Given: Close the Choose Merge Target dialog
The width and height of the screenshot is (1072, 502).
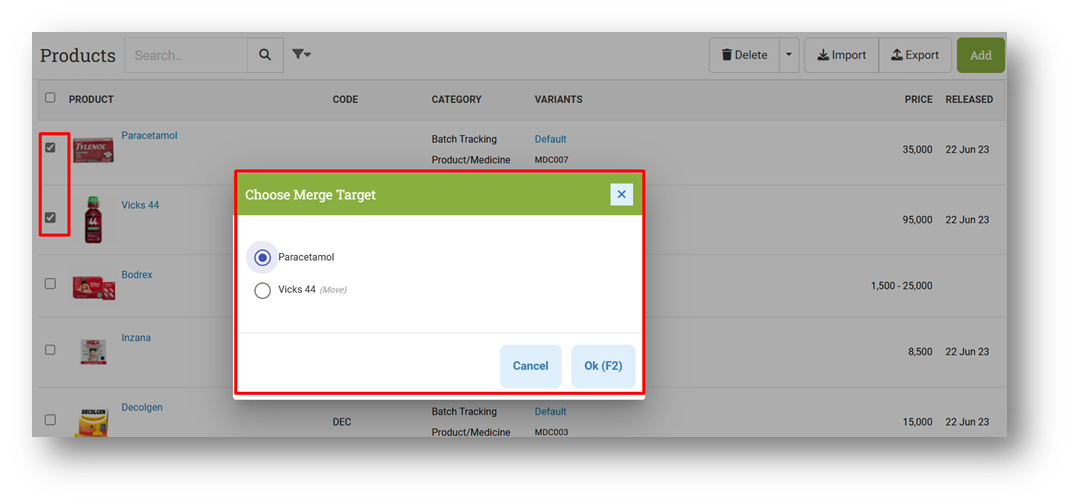Looking at the screenshot, I should pos(621,194).
